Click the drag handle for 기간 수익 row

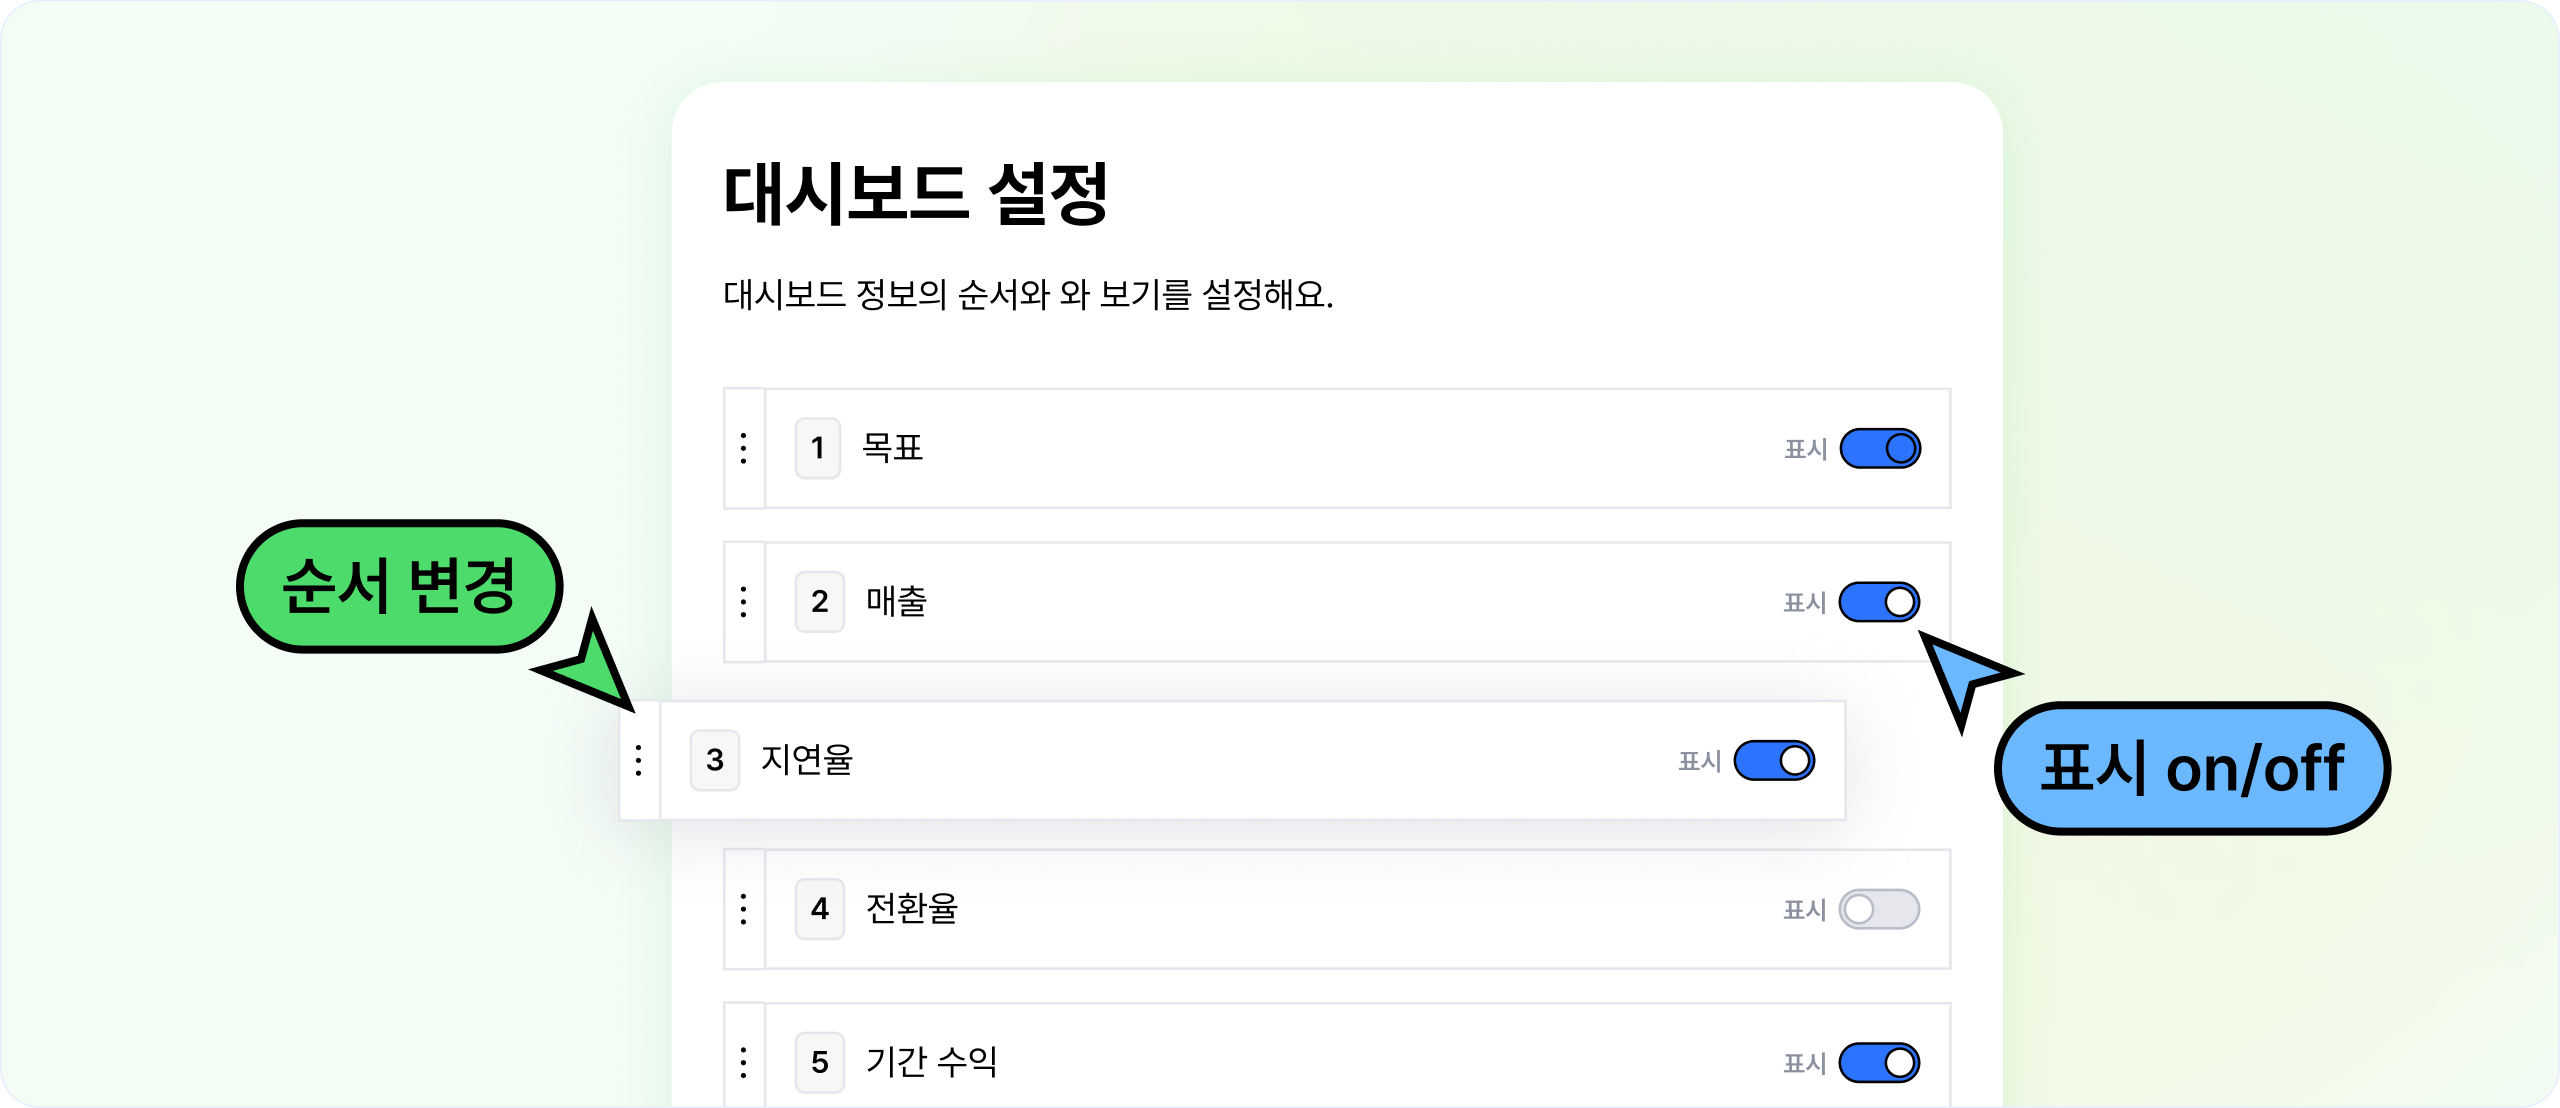[744, 1062]
